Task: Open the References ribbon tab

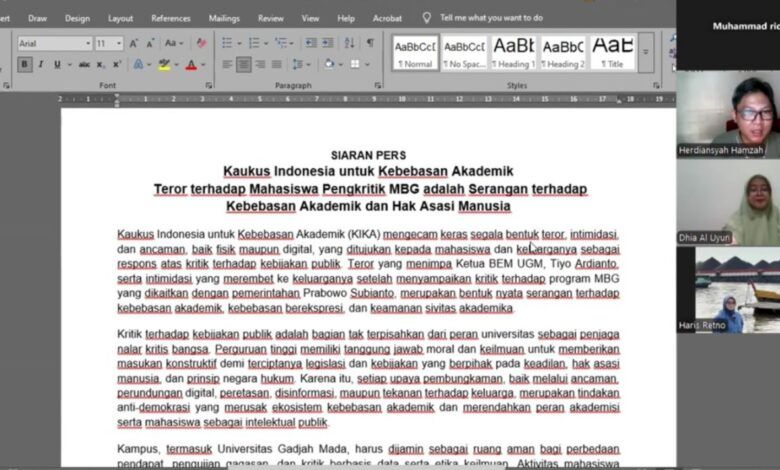Action: (x=170, y=18)
